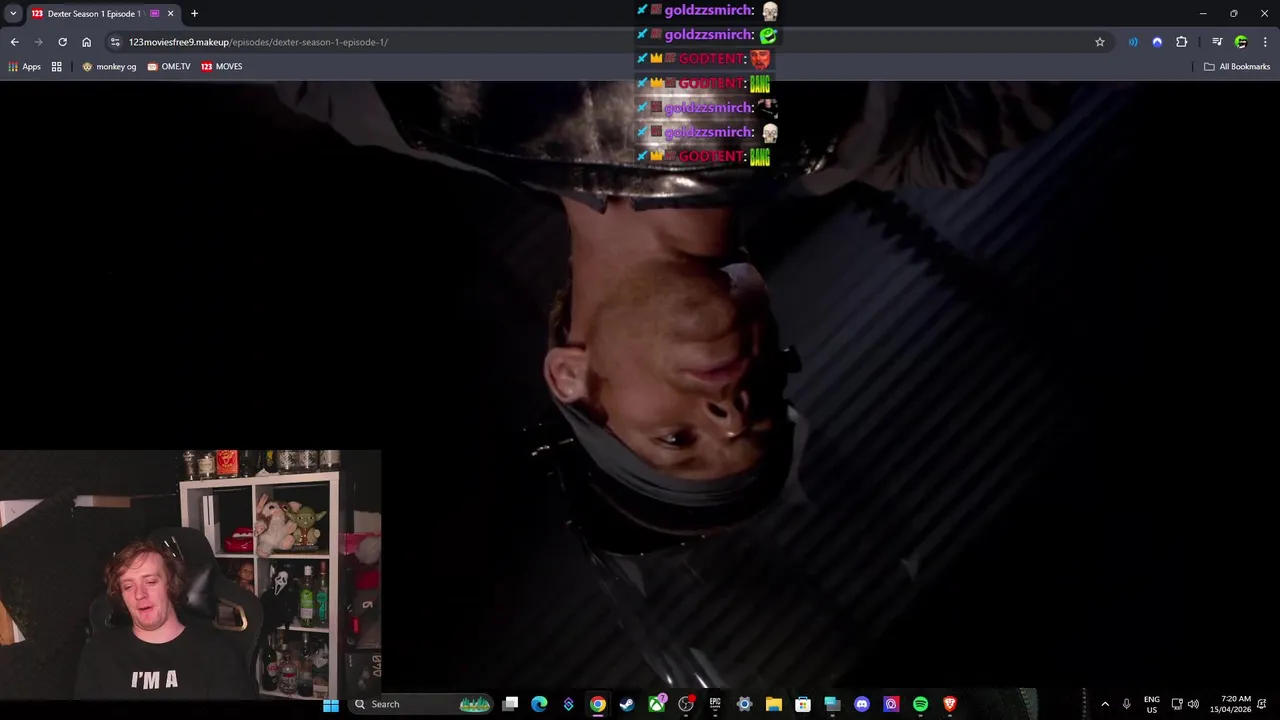The image size is (1280, 720).
Task: Open the Apps bookmark shortcut
Action: coord(24,66)
